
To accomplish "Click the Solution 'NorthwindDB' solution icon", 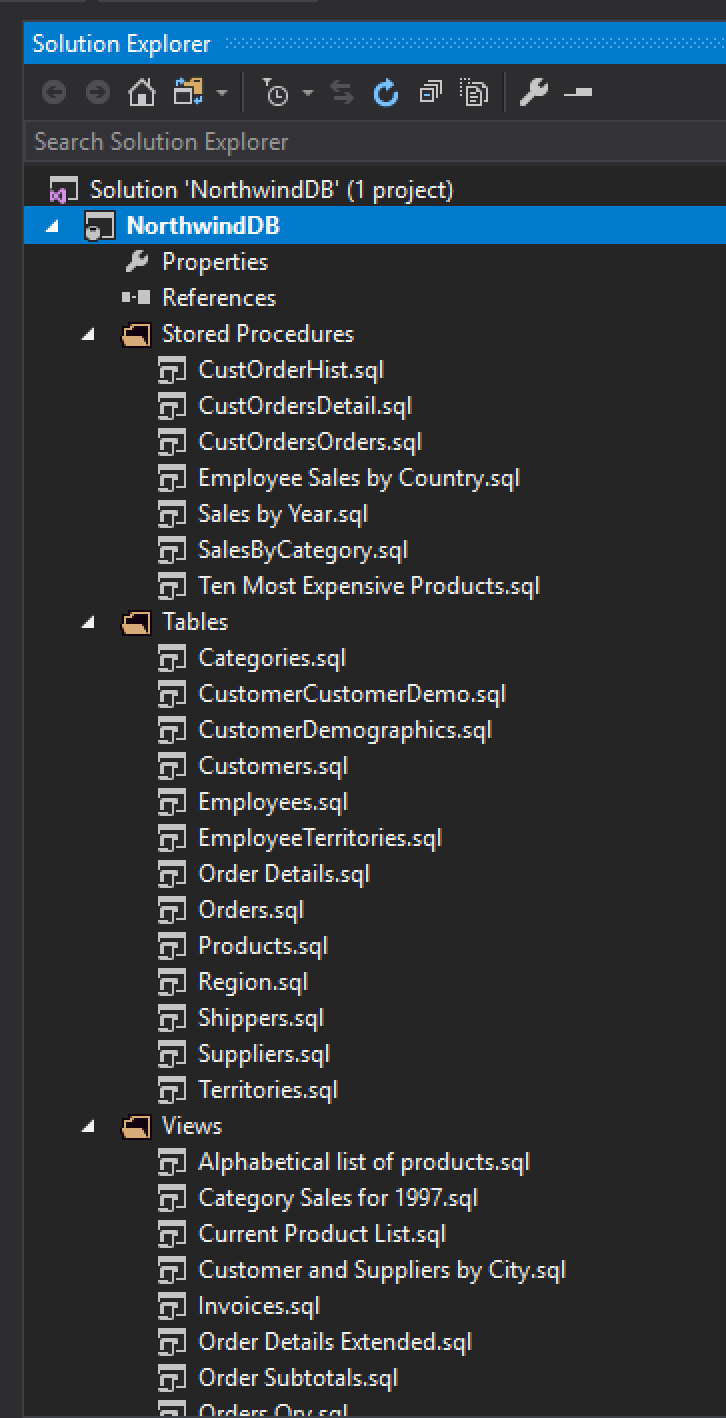I will [64, 190].
